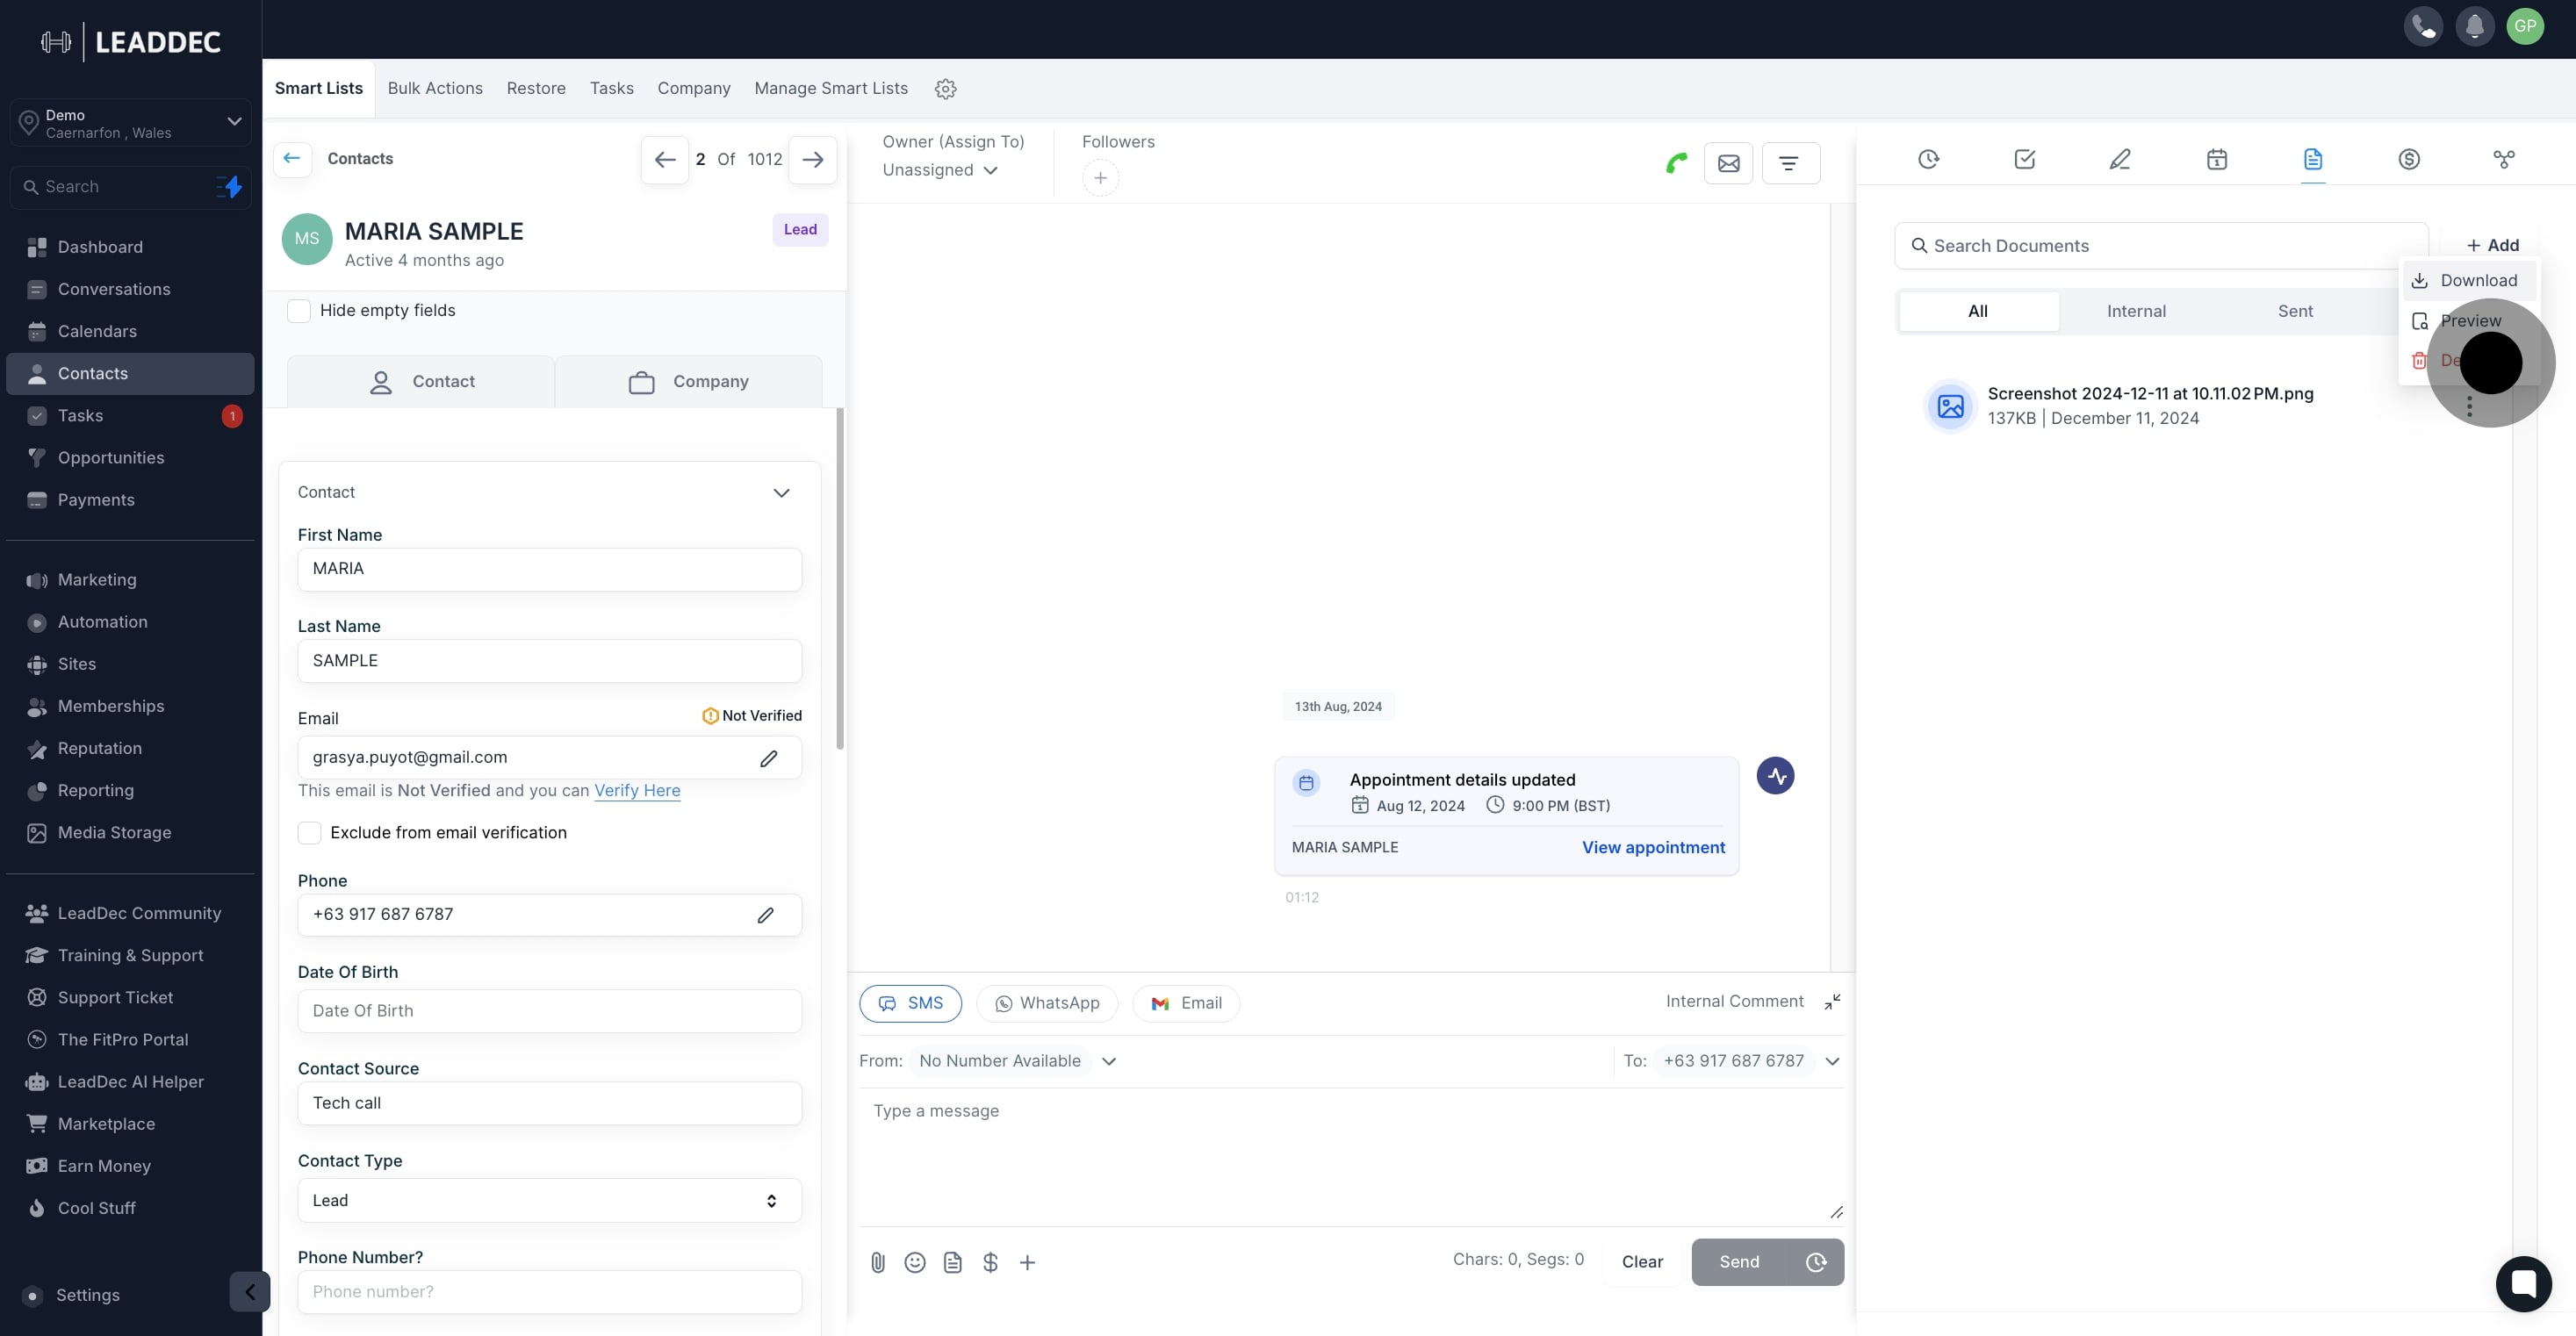Select the Company tab in contact panel
The image size is (2576, 1336).
(688, 382)
